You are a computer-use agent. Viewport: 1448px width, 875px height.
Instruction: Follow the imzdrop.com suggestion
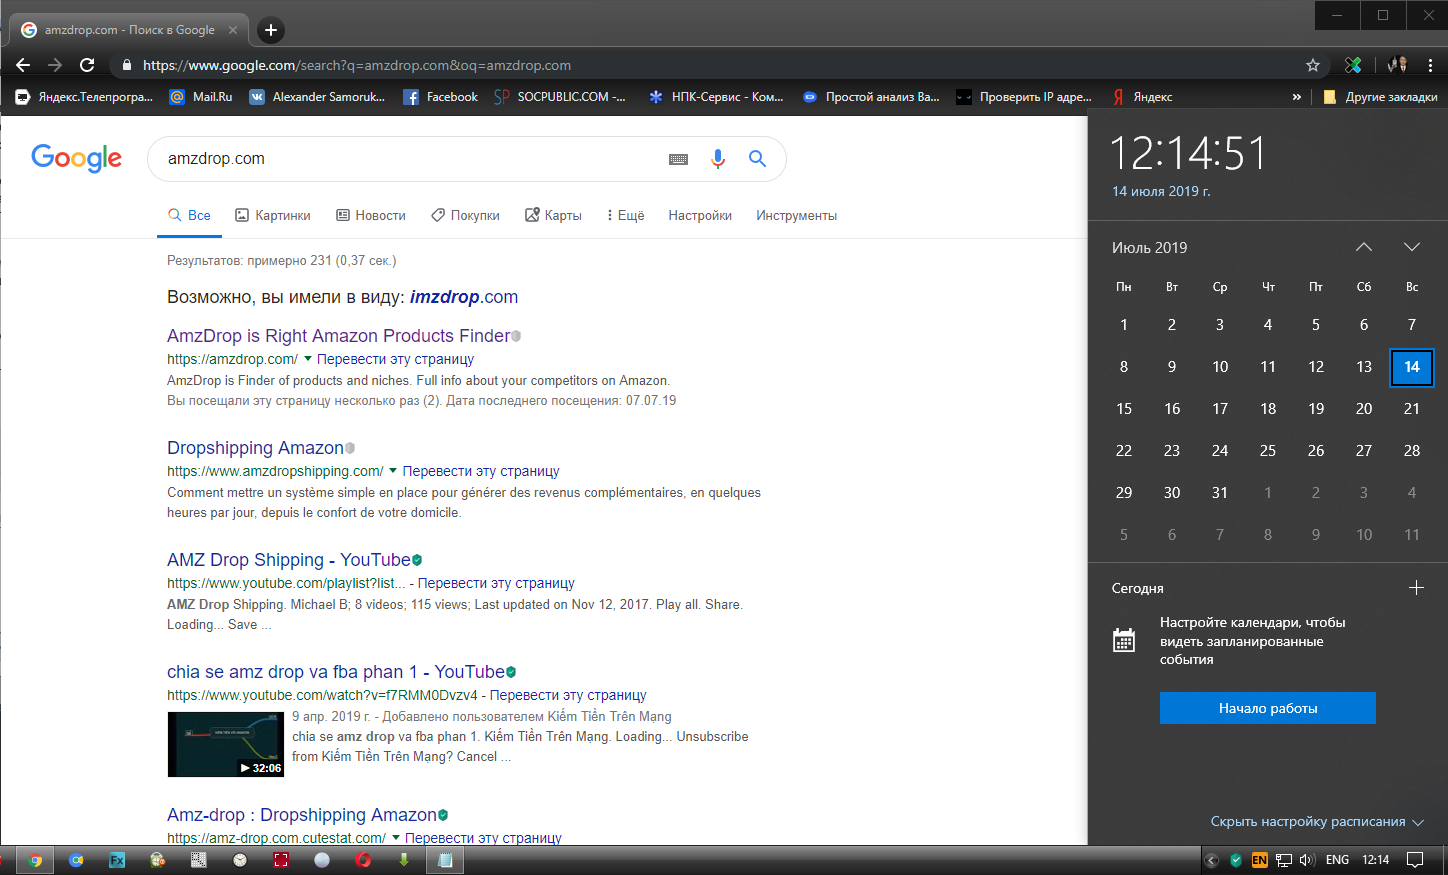(x=464, y=297)
